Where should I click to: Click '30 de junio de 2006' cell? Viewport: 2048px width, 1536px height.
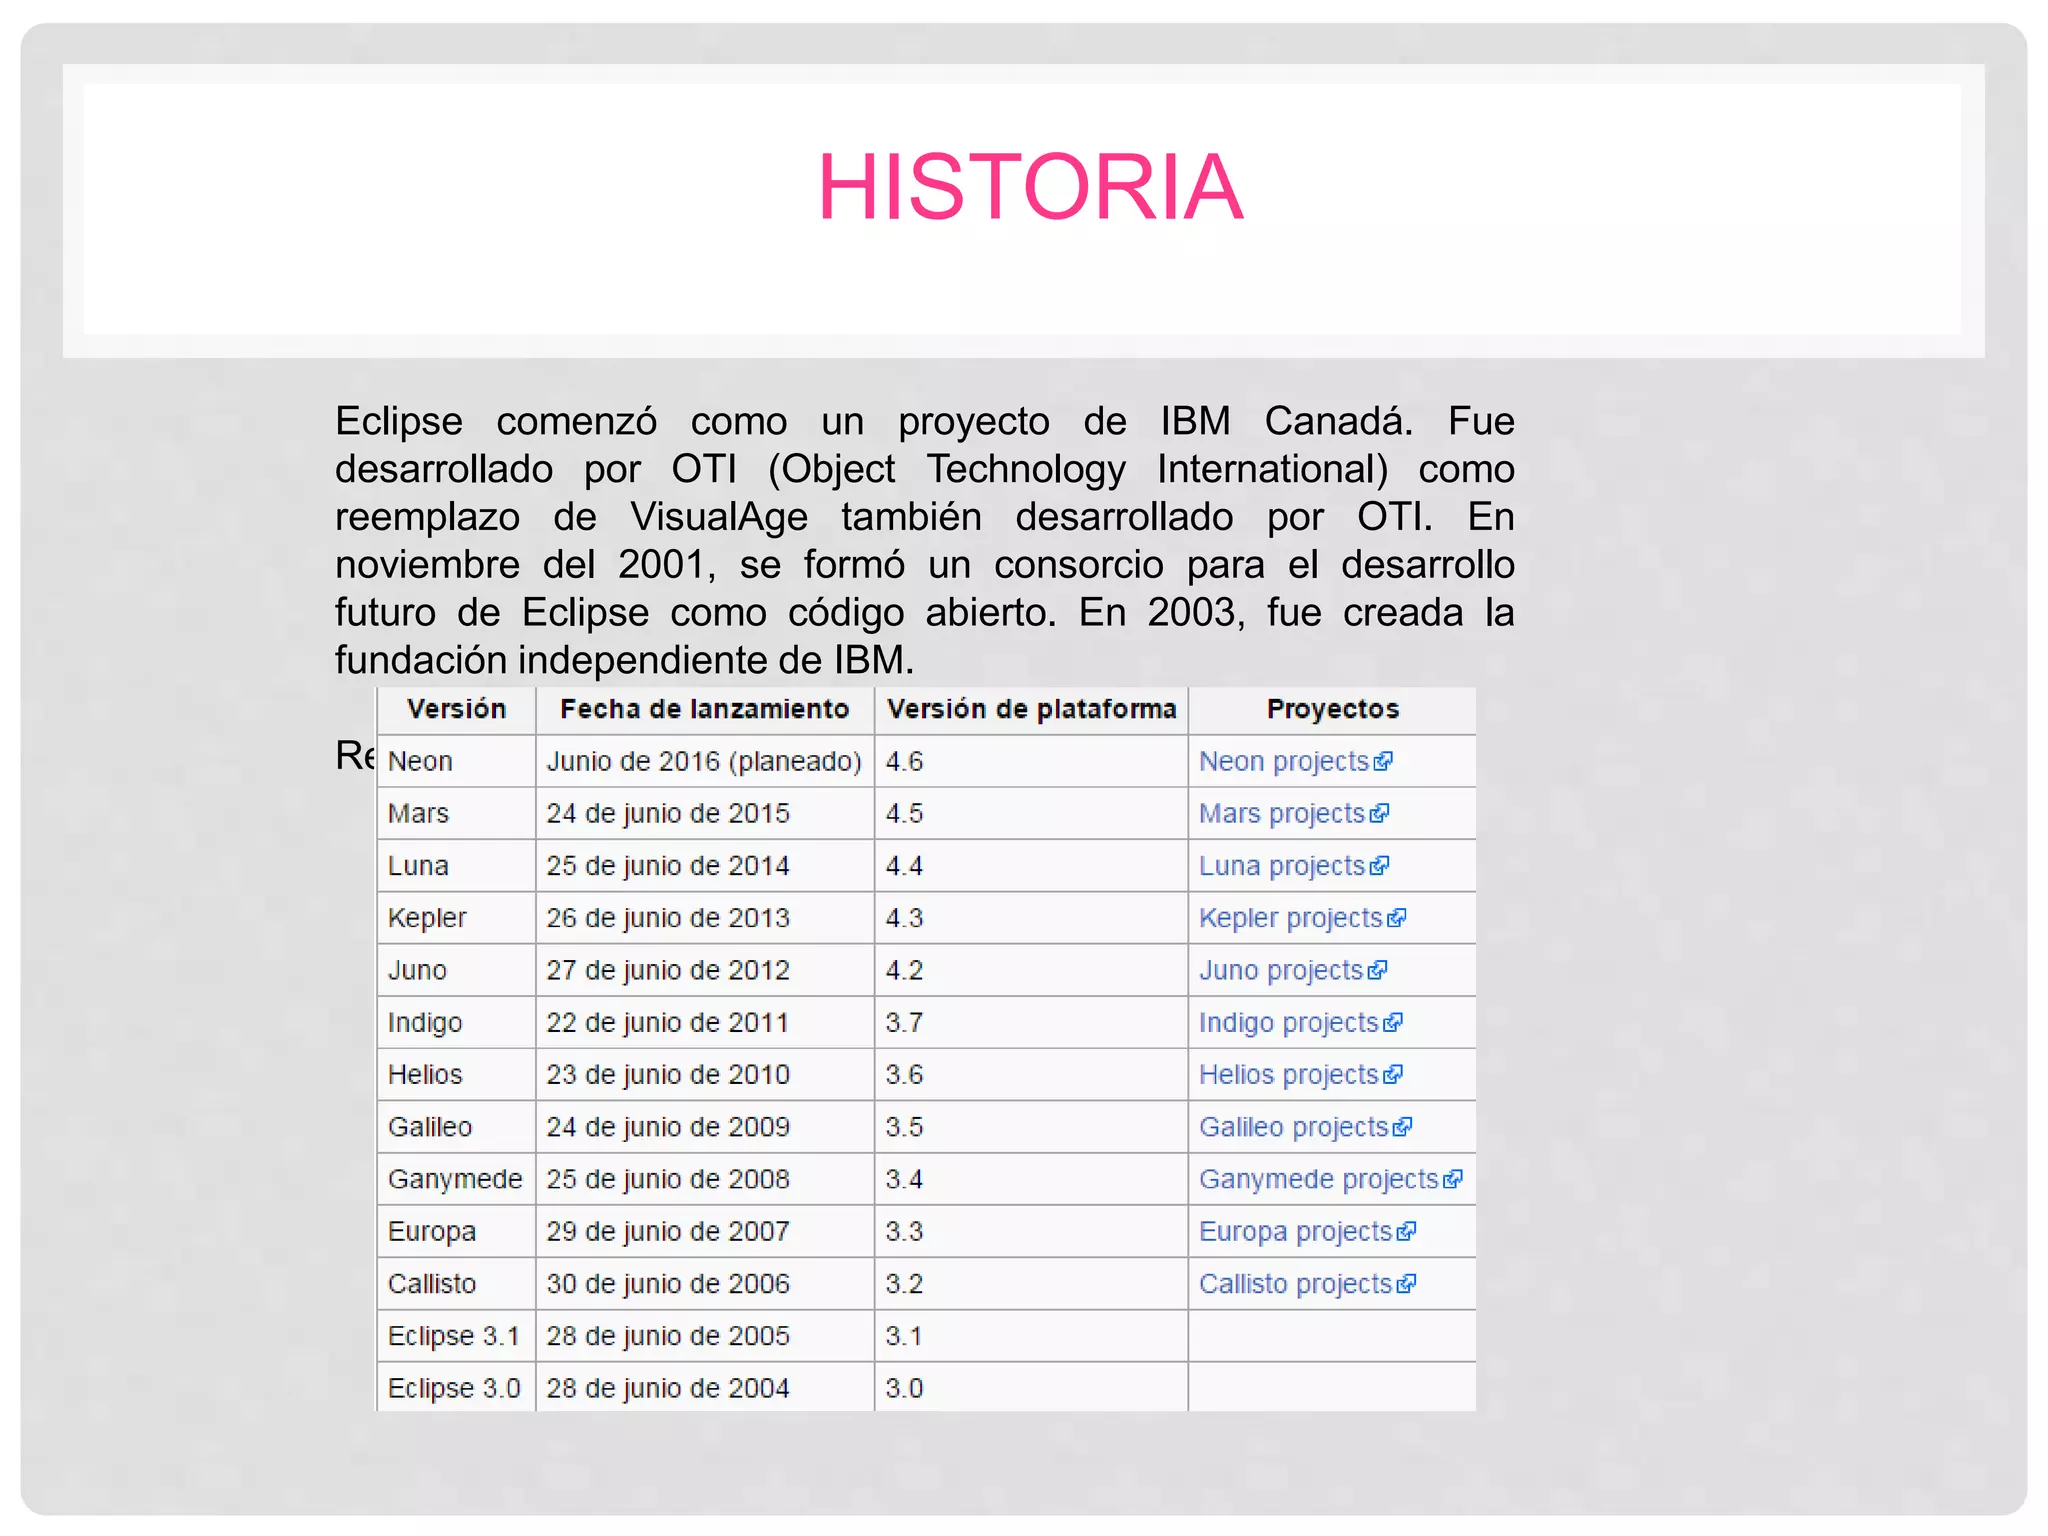(x=705, y=1284)
